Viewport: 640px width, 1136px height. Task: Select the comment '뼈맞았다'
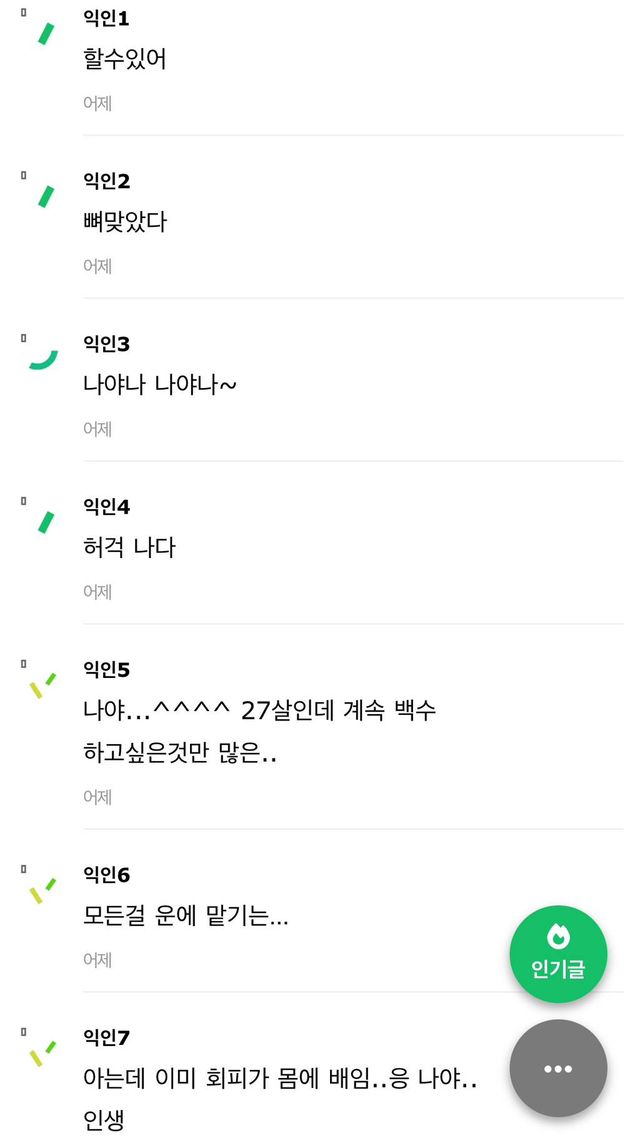[x=125, y=222]
